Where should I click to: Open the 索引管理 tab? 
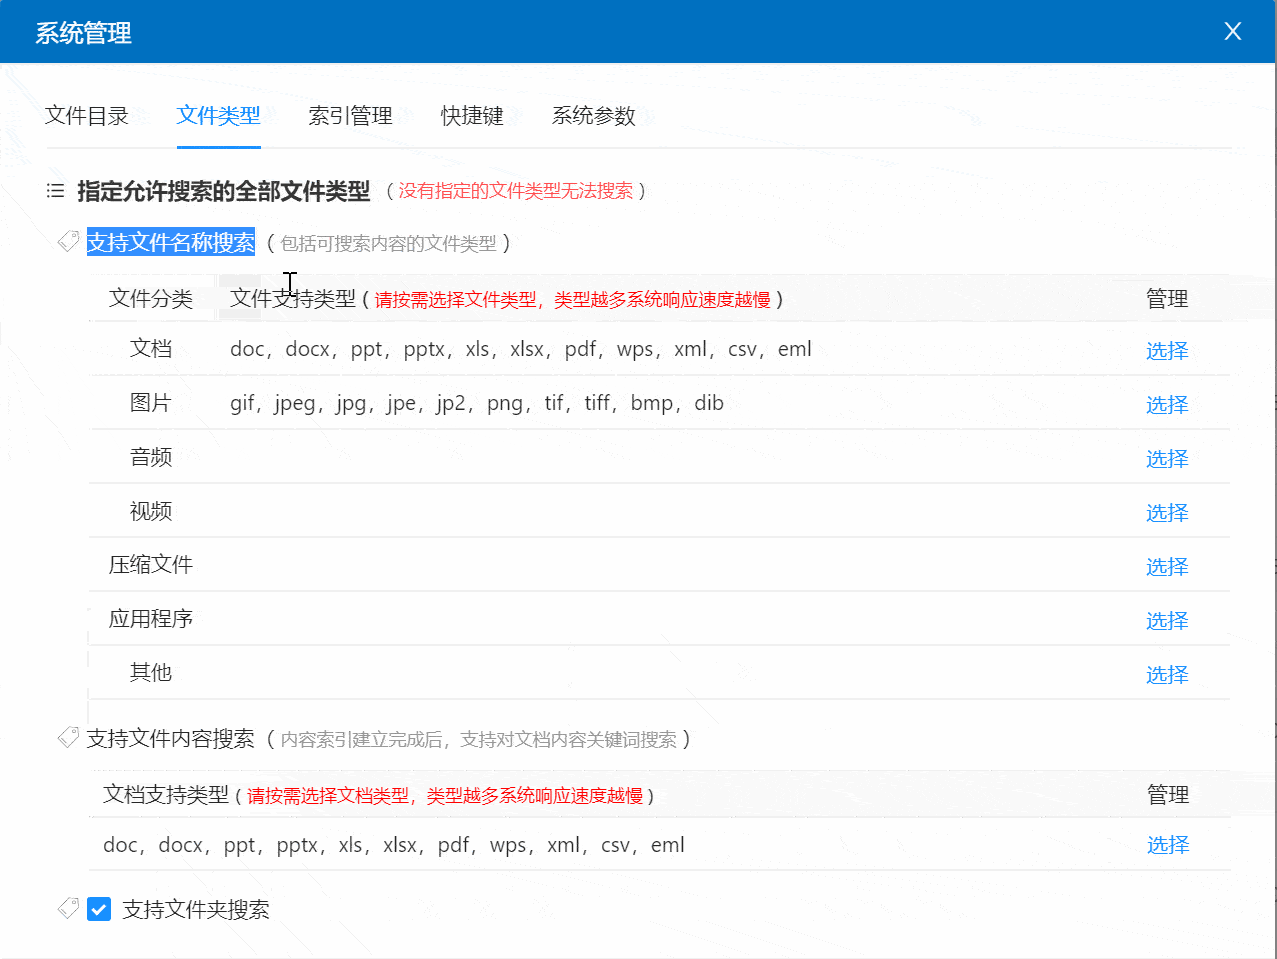click(x=350, y=116)
